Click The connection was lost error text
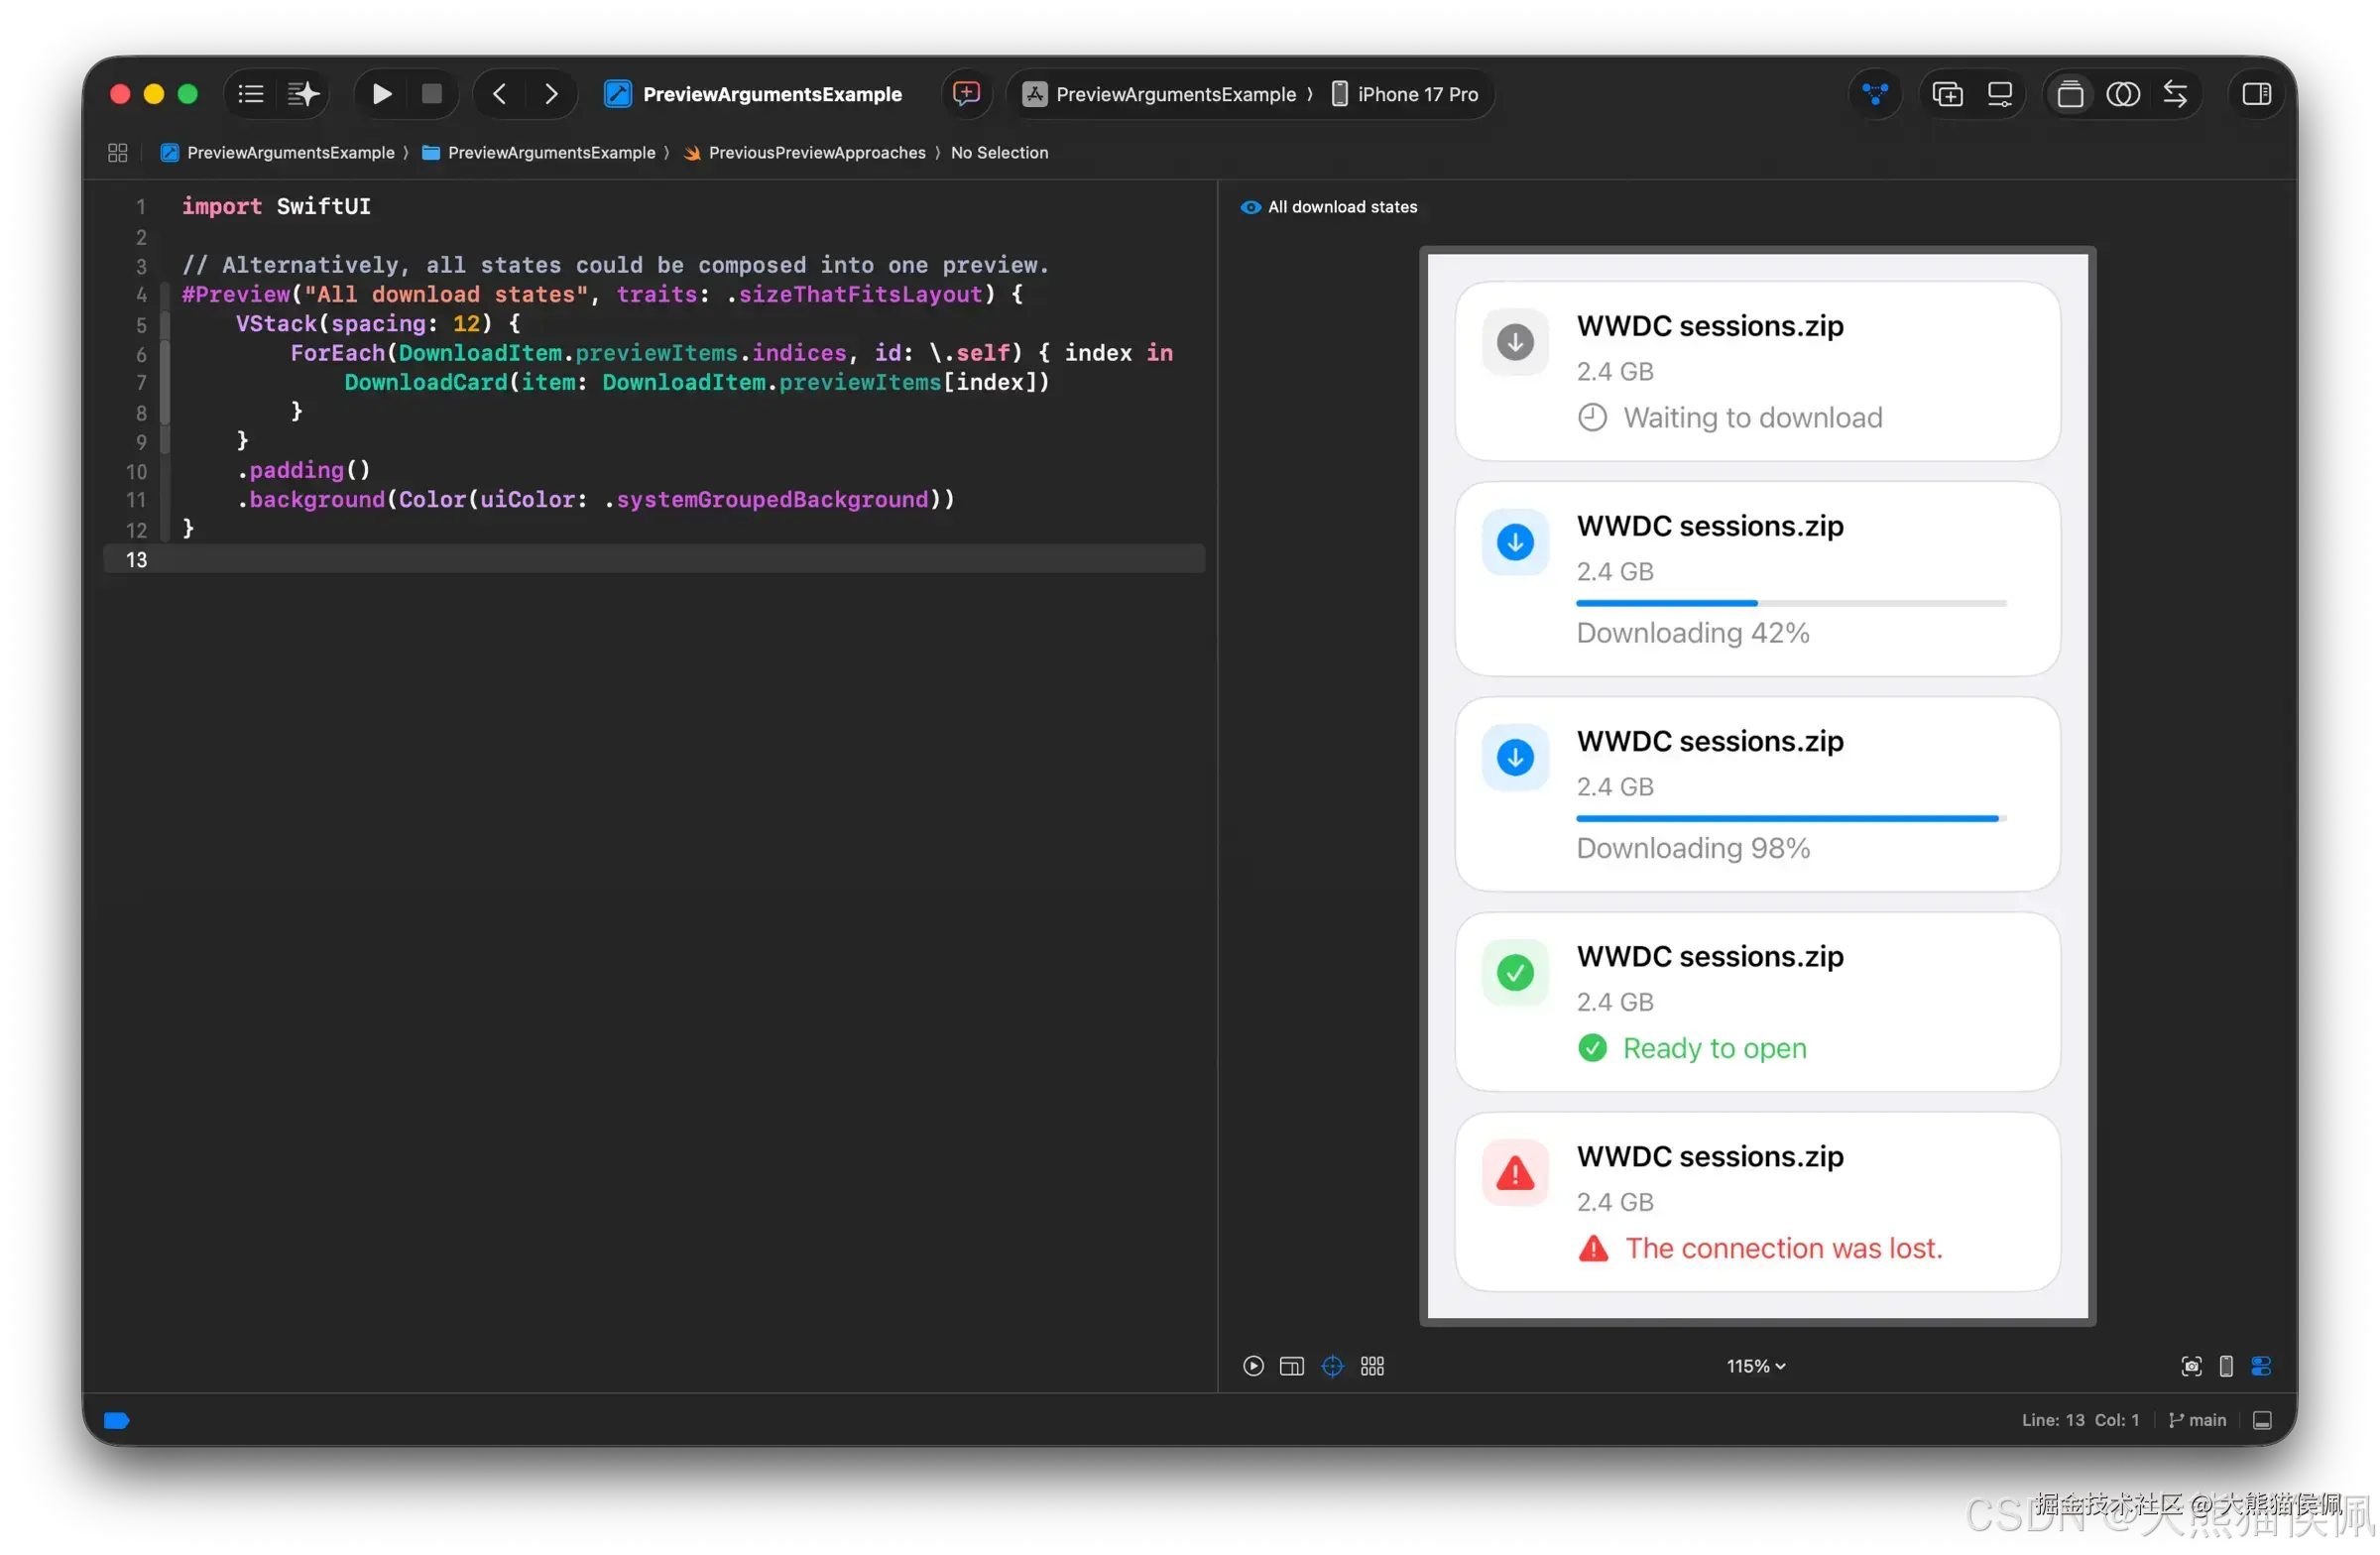This screenshot has height=1555, width=2380. (x=1783, y=1248)
